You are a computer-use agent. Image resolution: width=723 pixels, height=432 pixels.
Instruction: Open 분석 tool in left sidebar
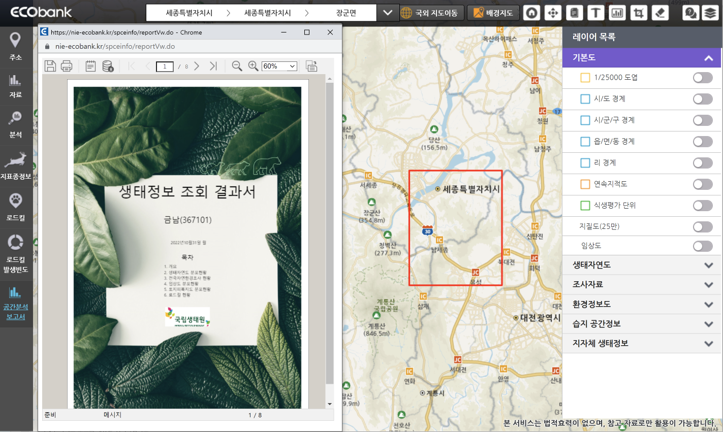(15, 123)
